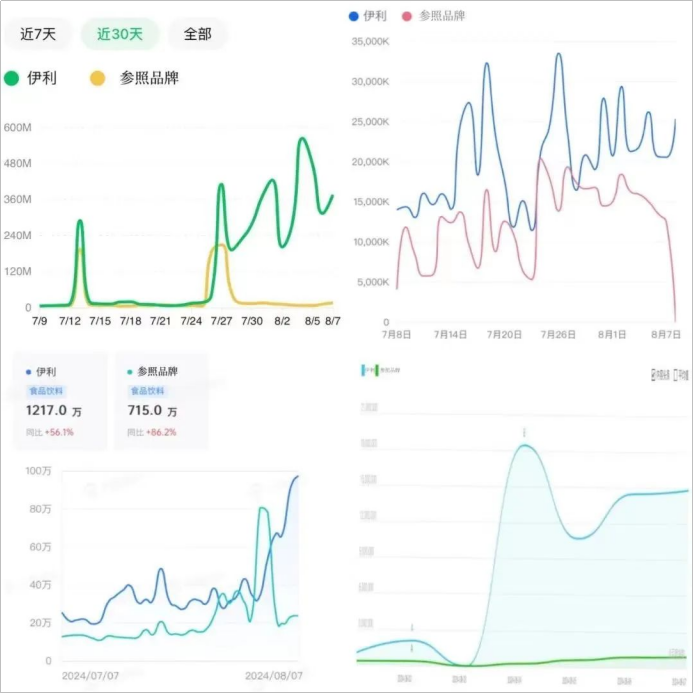Open the 伊利 1217.0 万 summary card
The image size is (694, 694).
60,402
